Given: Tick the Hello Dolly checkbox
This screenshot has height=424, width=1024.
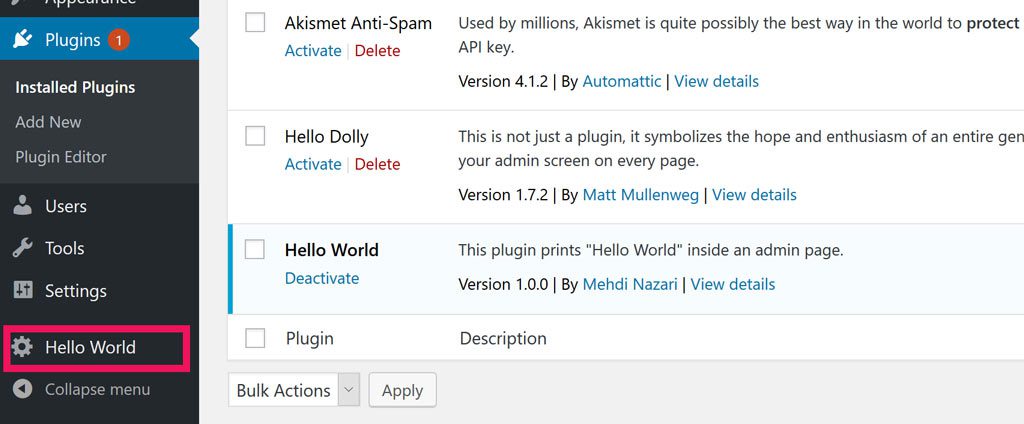Looking at the screenshot, I should (x=255, y=136).
